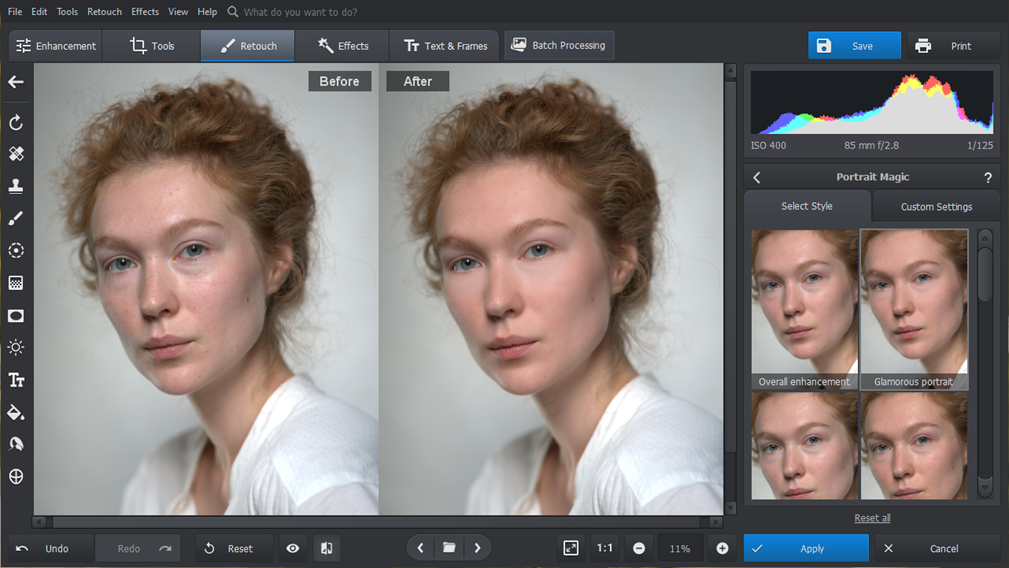Click the Reset all link
Image resolution: width=1009 pixels, height=568 pixels.
click(872, 518)
